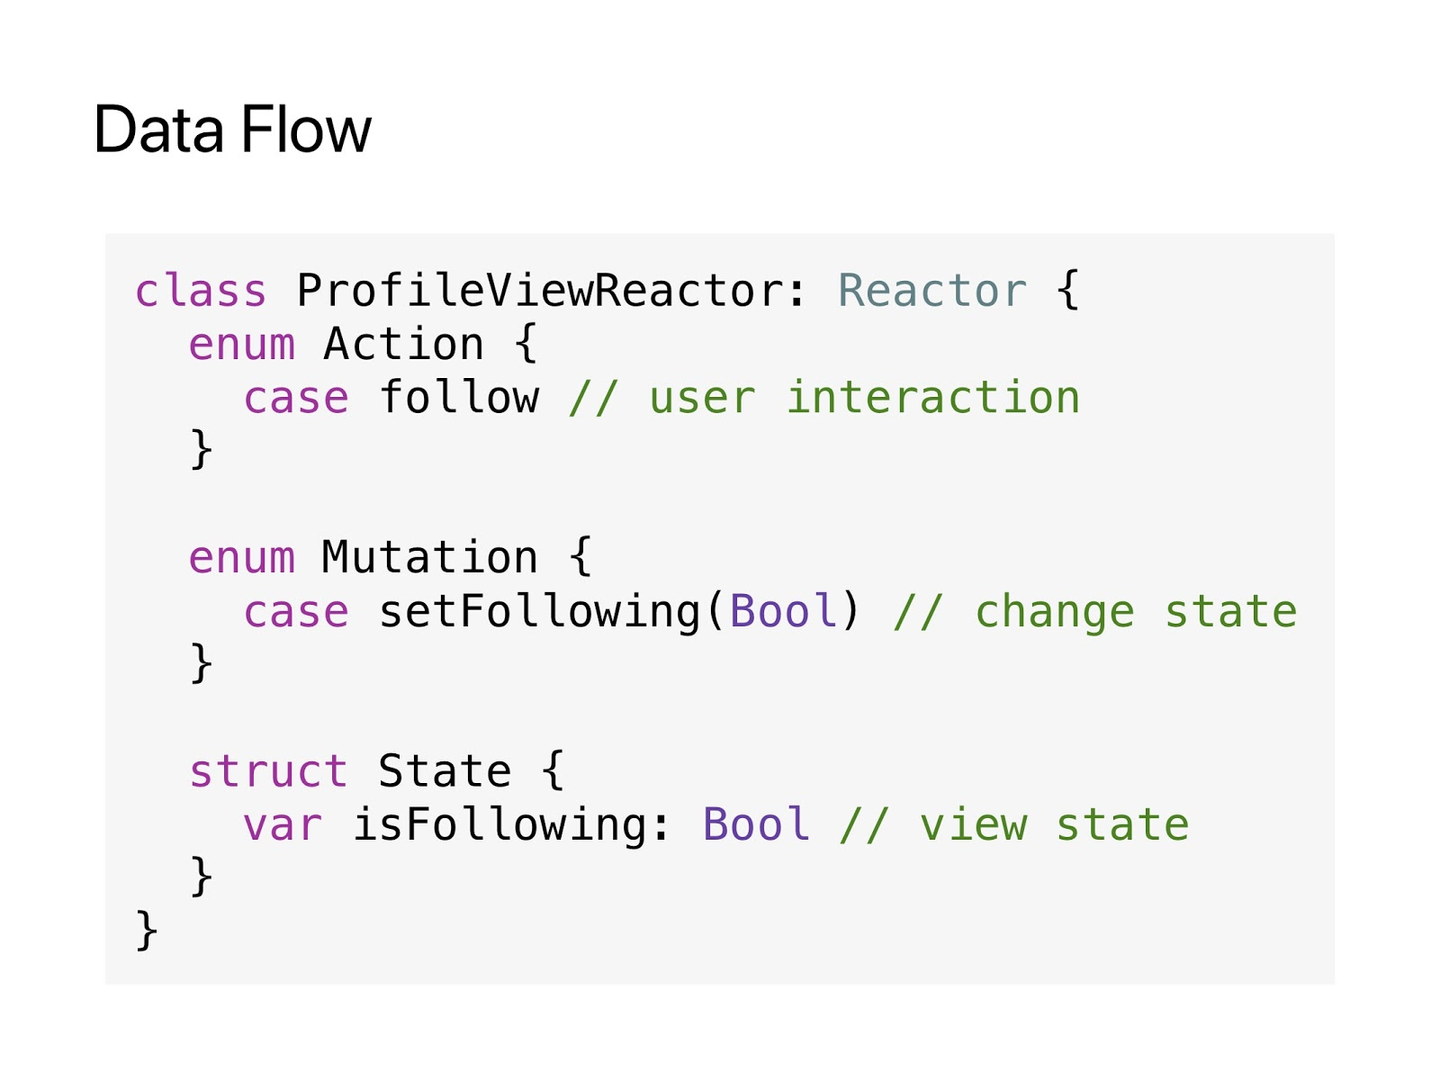Select the "follow" case name
Viewport: 1440px width, 1080px height.
458,398
